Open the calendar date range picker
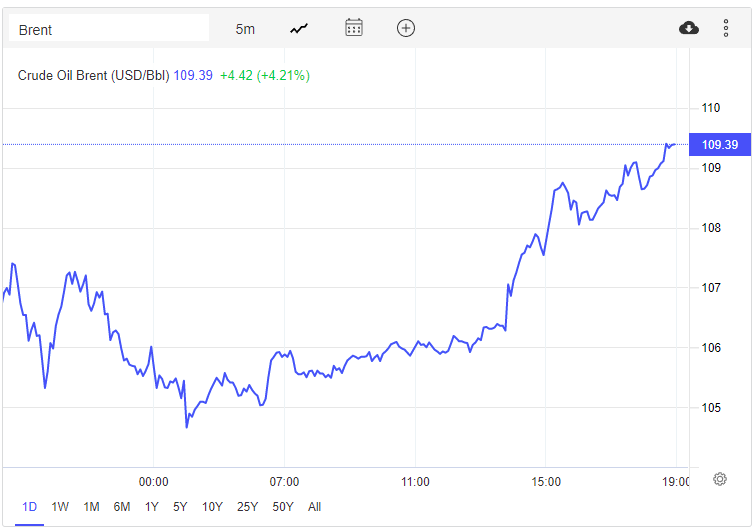This screenshot has height=531, width=754. coord(354,28)
